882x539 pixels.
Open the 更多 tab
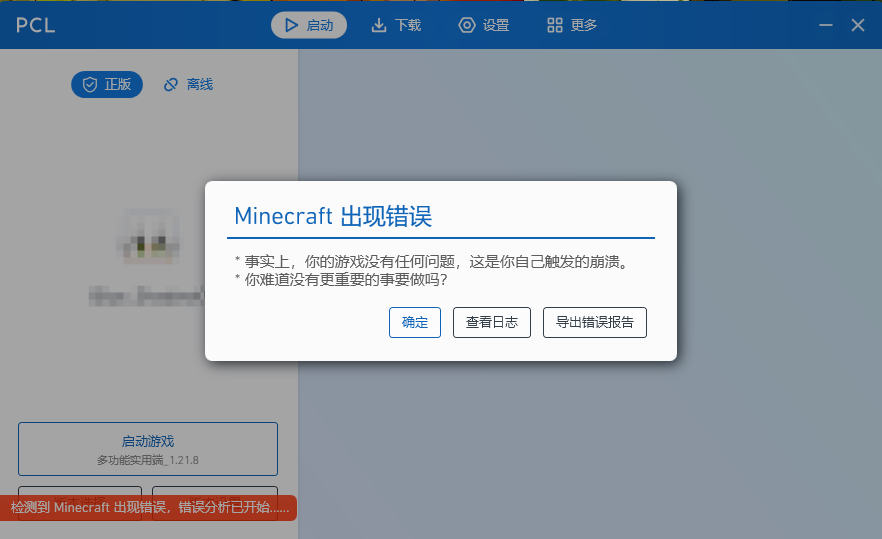click(572, 25)
